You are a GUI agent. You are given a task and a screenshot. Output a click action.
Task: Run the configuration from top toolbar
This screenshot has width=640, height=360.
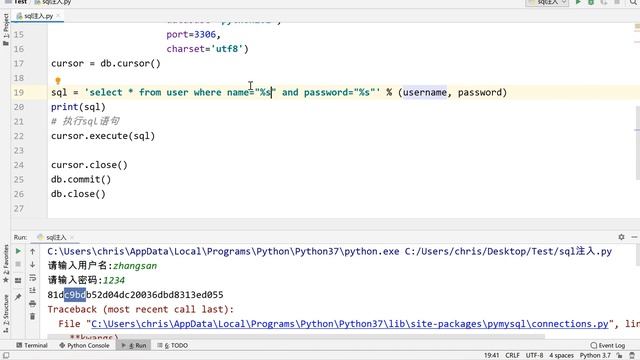tap(578, 2)
